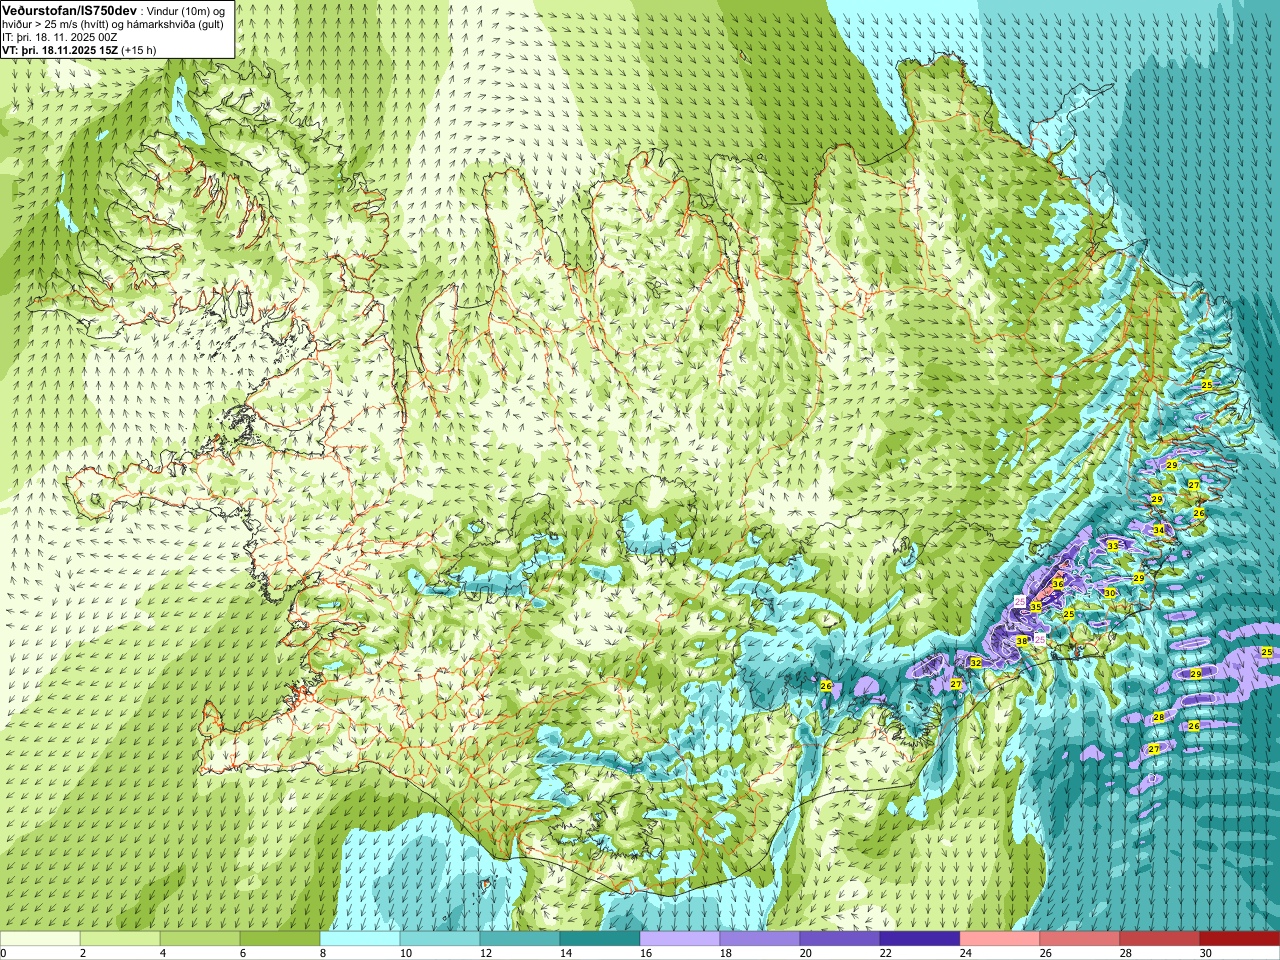
Task: Click the legend scale value 16
Action: [x=646, y=953]
